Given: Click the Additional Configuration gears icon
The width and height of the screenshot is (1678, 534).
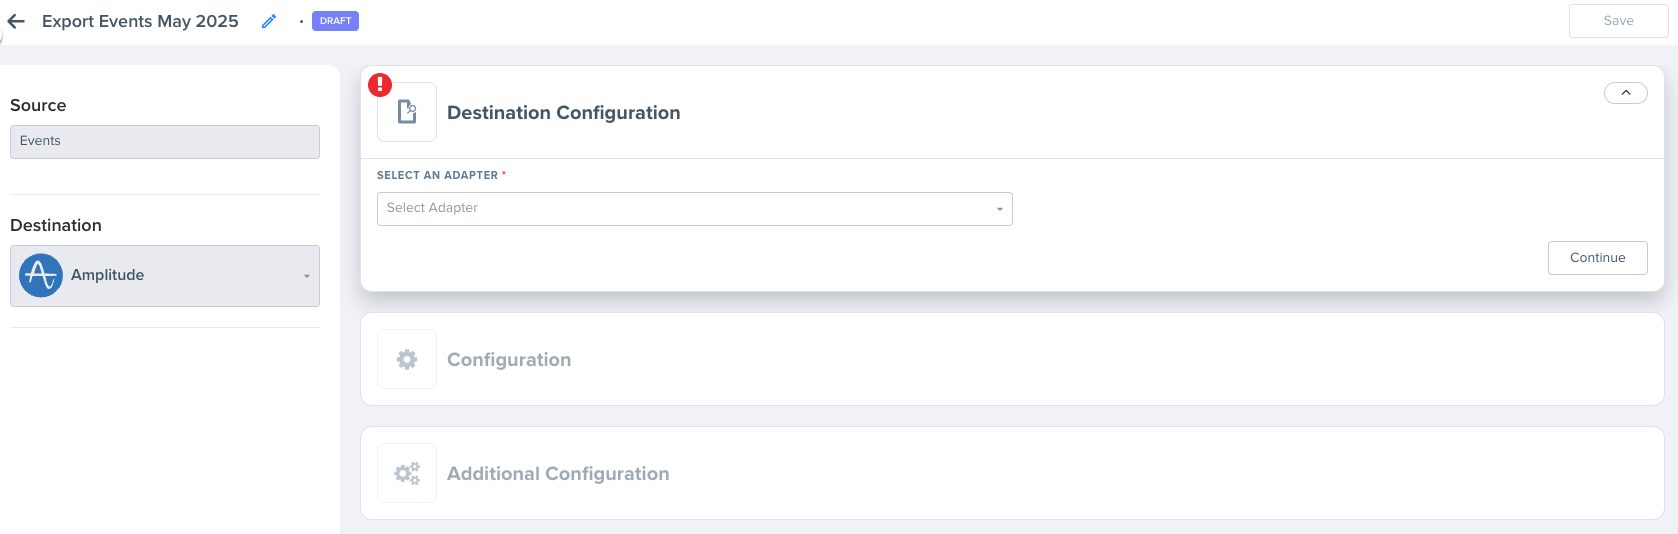Looking at the screenshot, I should [407, 473].
